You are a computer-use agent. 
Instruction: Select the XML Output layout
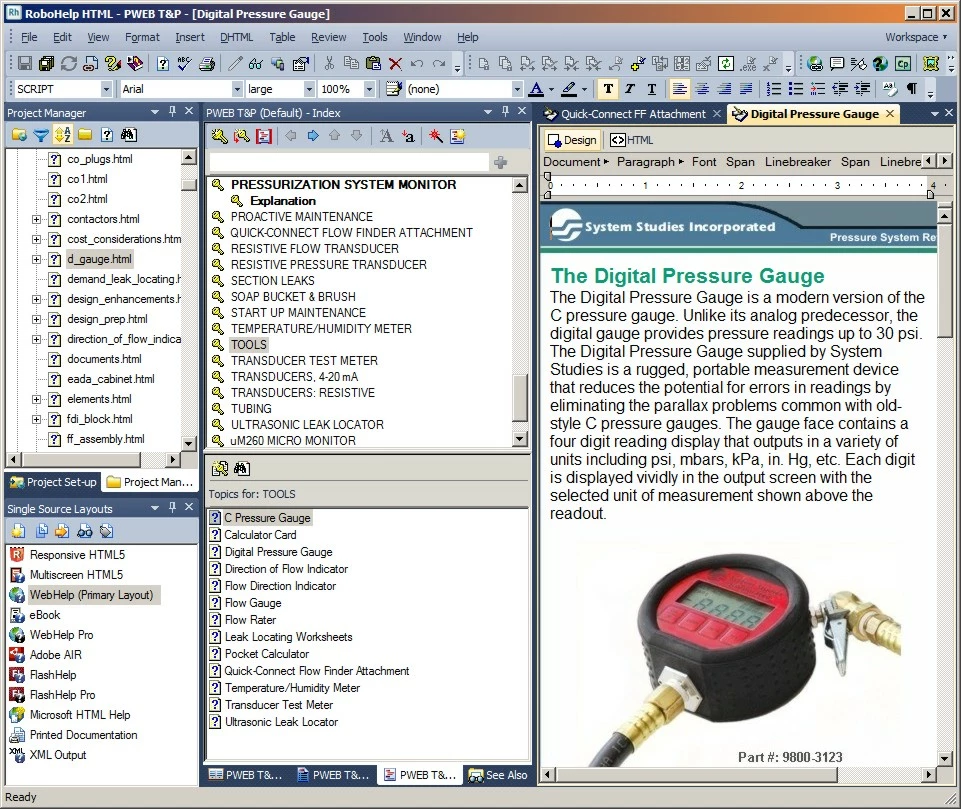[x=58, y=756]
